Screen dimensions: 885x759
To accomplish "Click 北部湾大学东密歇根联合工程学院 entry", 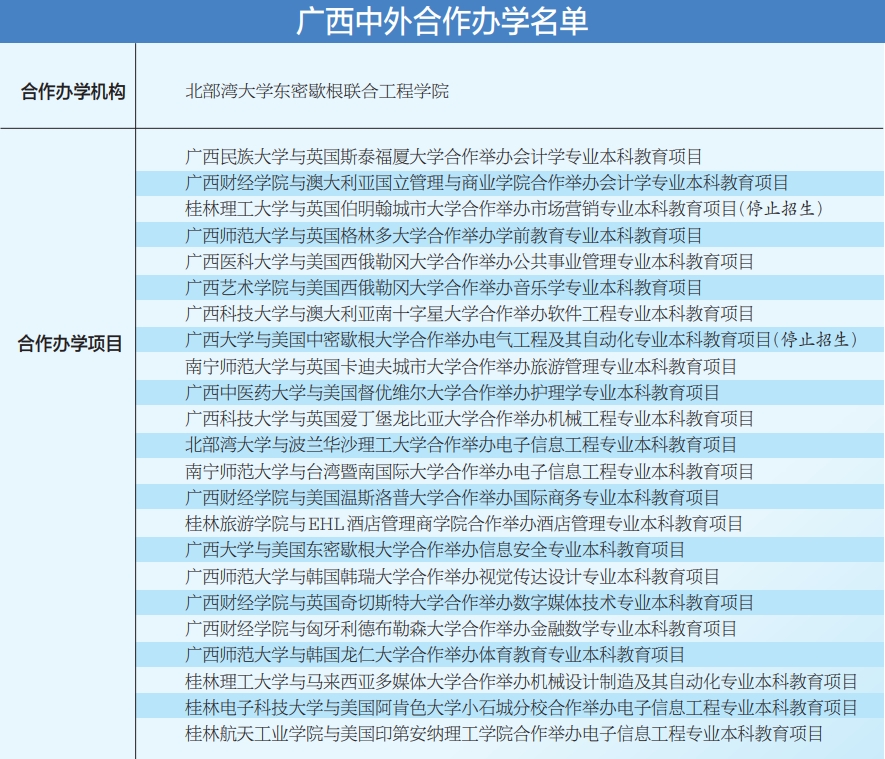I will pos(317,91).
